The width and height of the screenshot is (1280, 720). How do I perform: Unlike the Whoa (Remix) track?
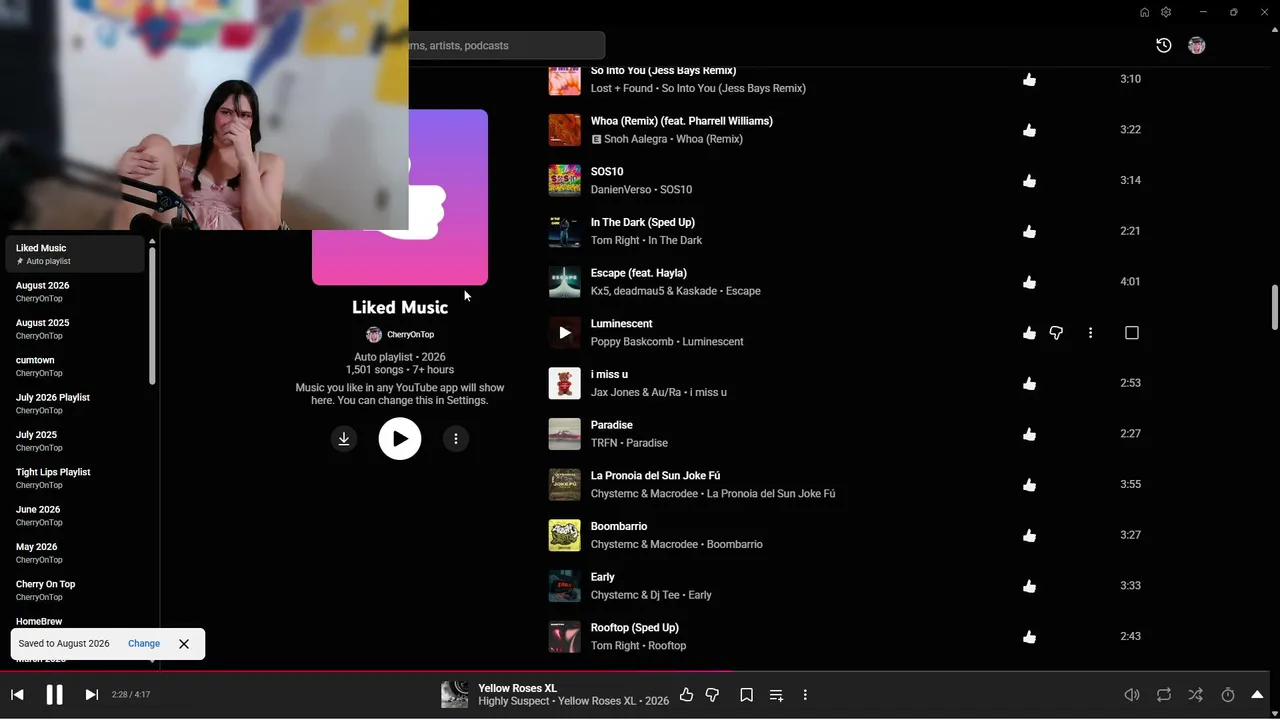tap(1029, 130)
